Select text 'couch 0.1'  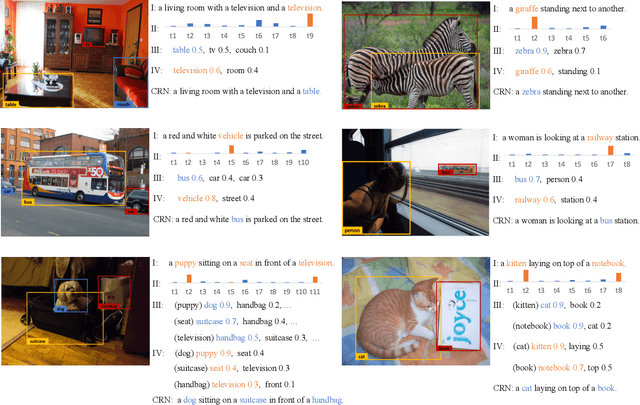tap(252, 50)
